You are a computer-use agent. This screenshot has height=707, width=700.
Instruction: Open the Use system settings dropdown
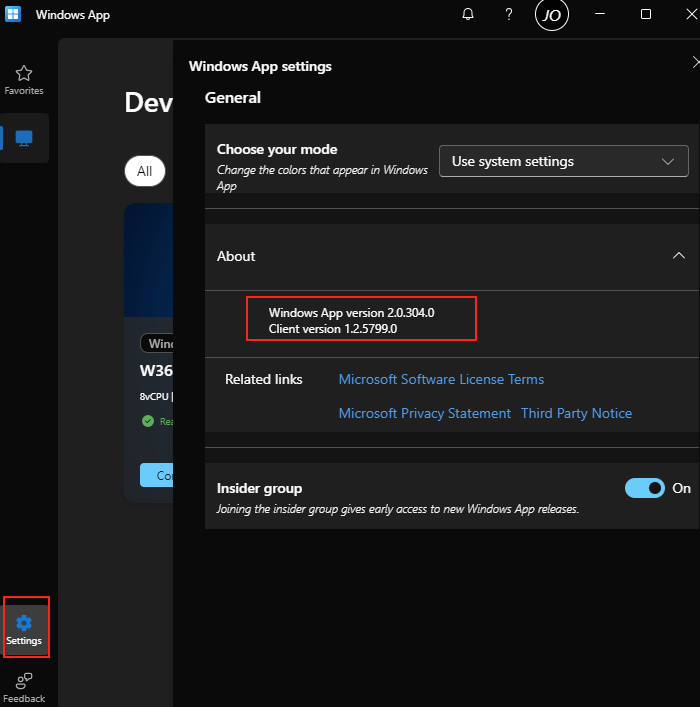564,161
